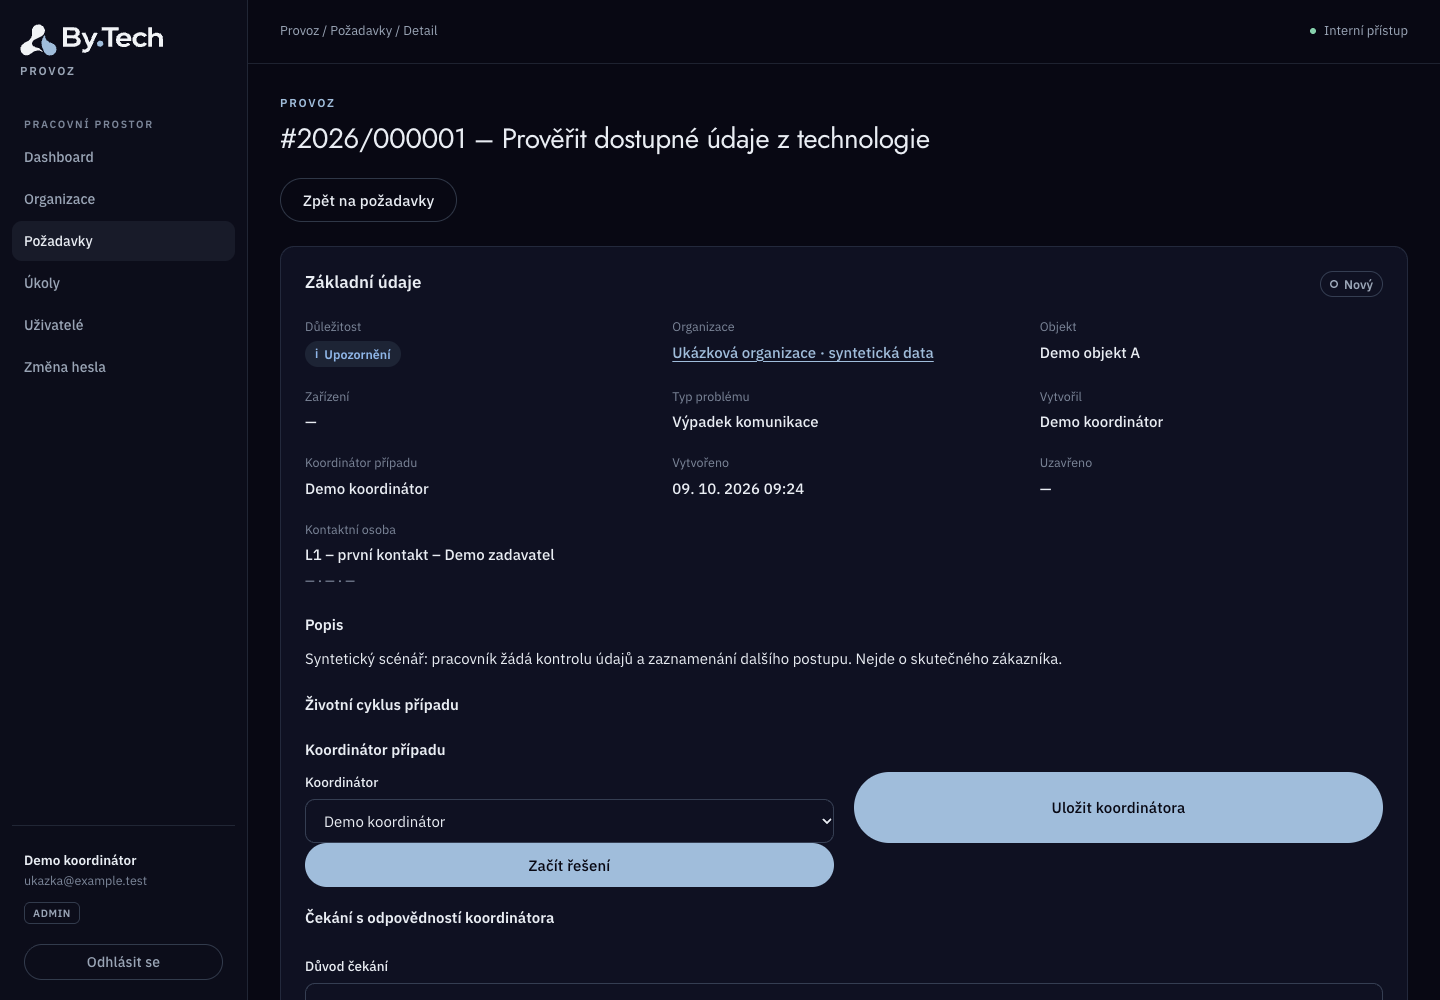This screenshot has width=1440, height=1000.
Task: Go to Organizace section
Action: [123, 199]
